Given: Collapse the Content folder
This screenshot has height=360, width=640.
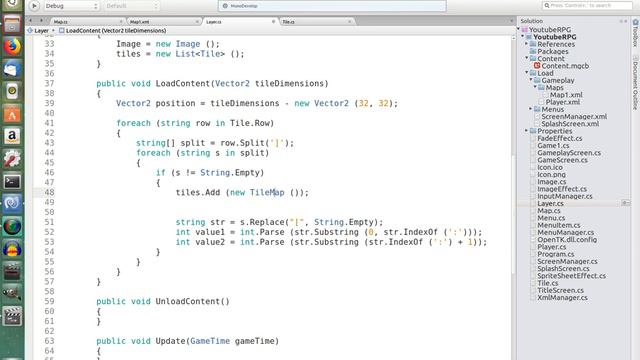Looking at the screenshot, I should (527, 58).
